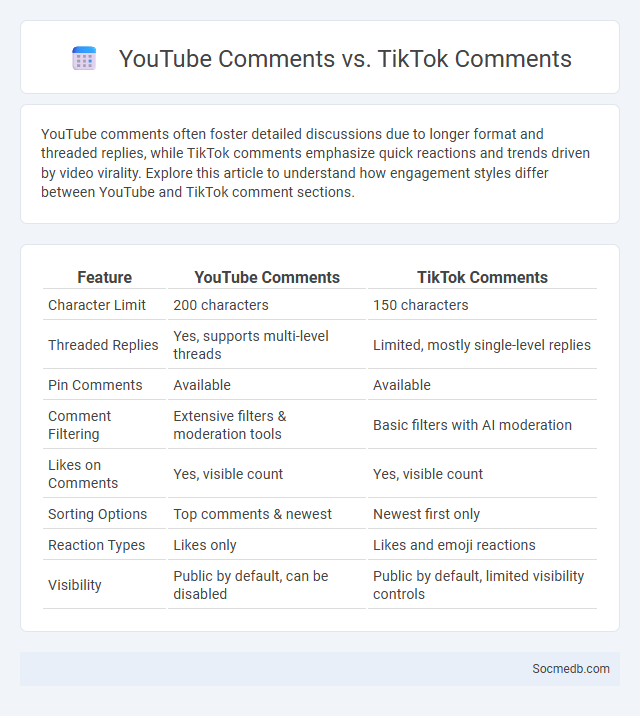The width and height of the screenshot is (640, 716).
Task: Click the intro paragraph about YouTube comments
Action: [315, 163]
